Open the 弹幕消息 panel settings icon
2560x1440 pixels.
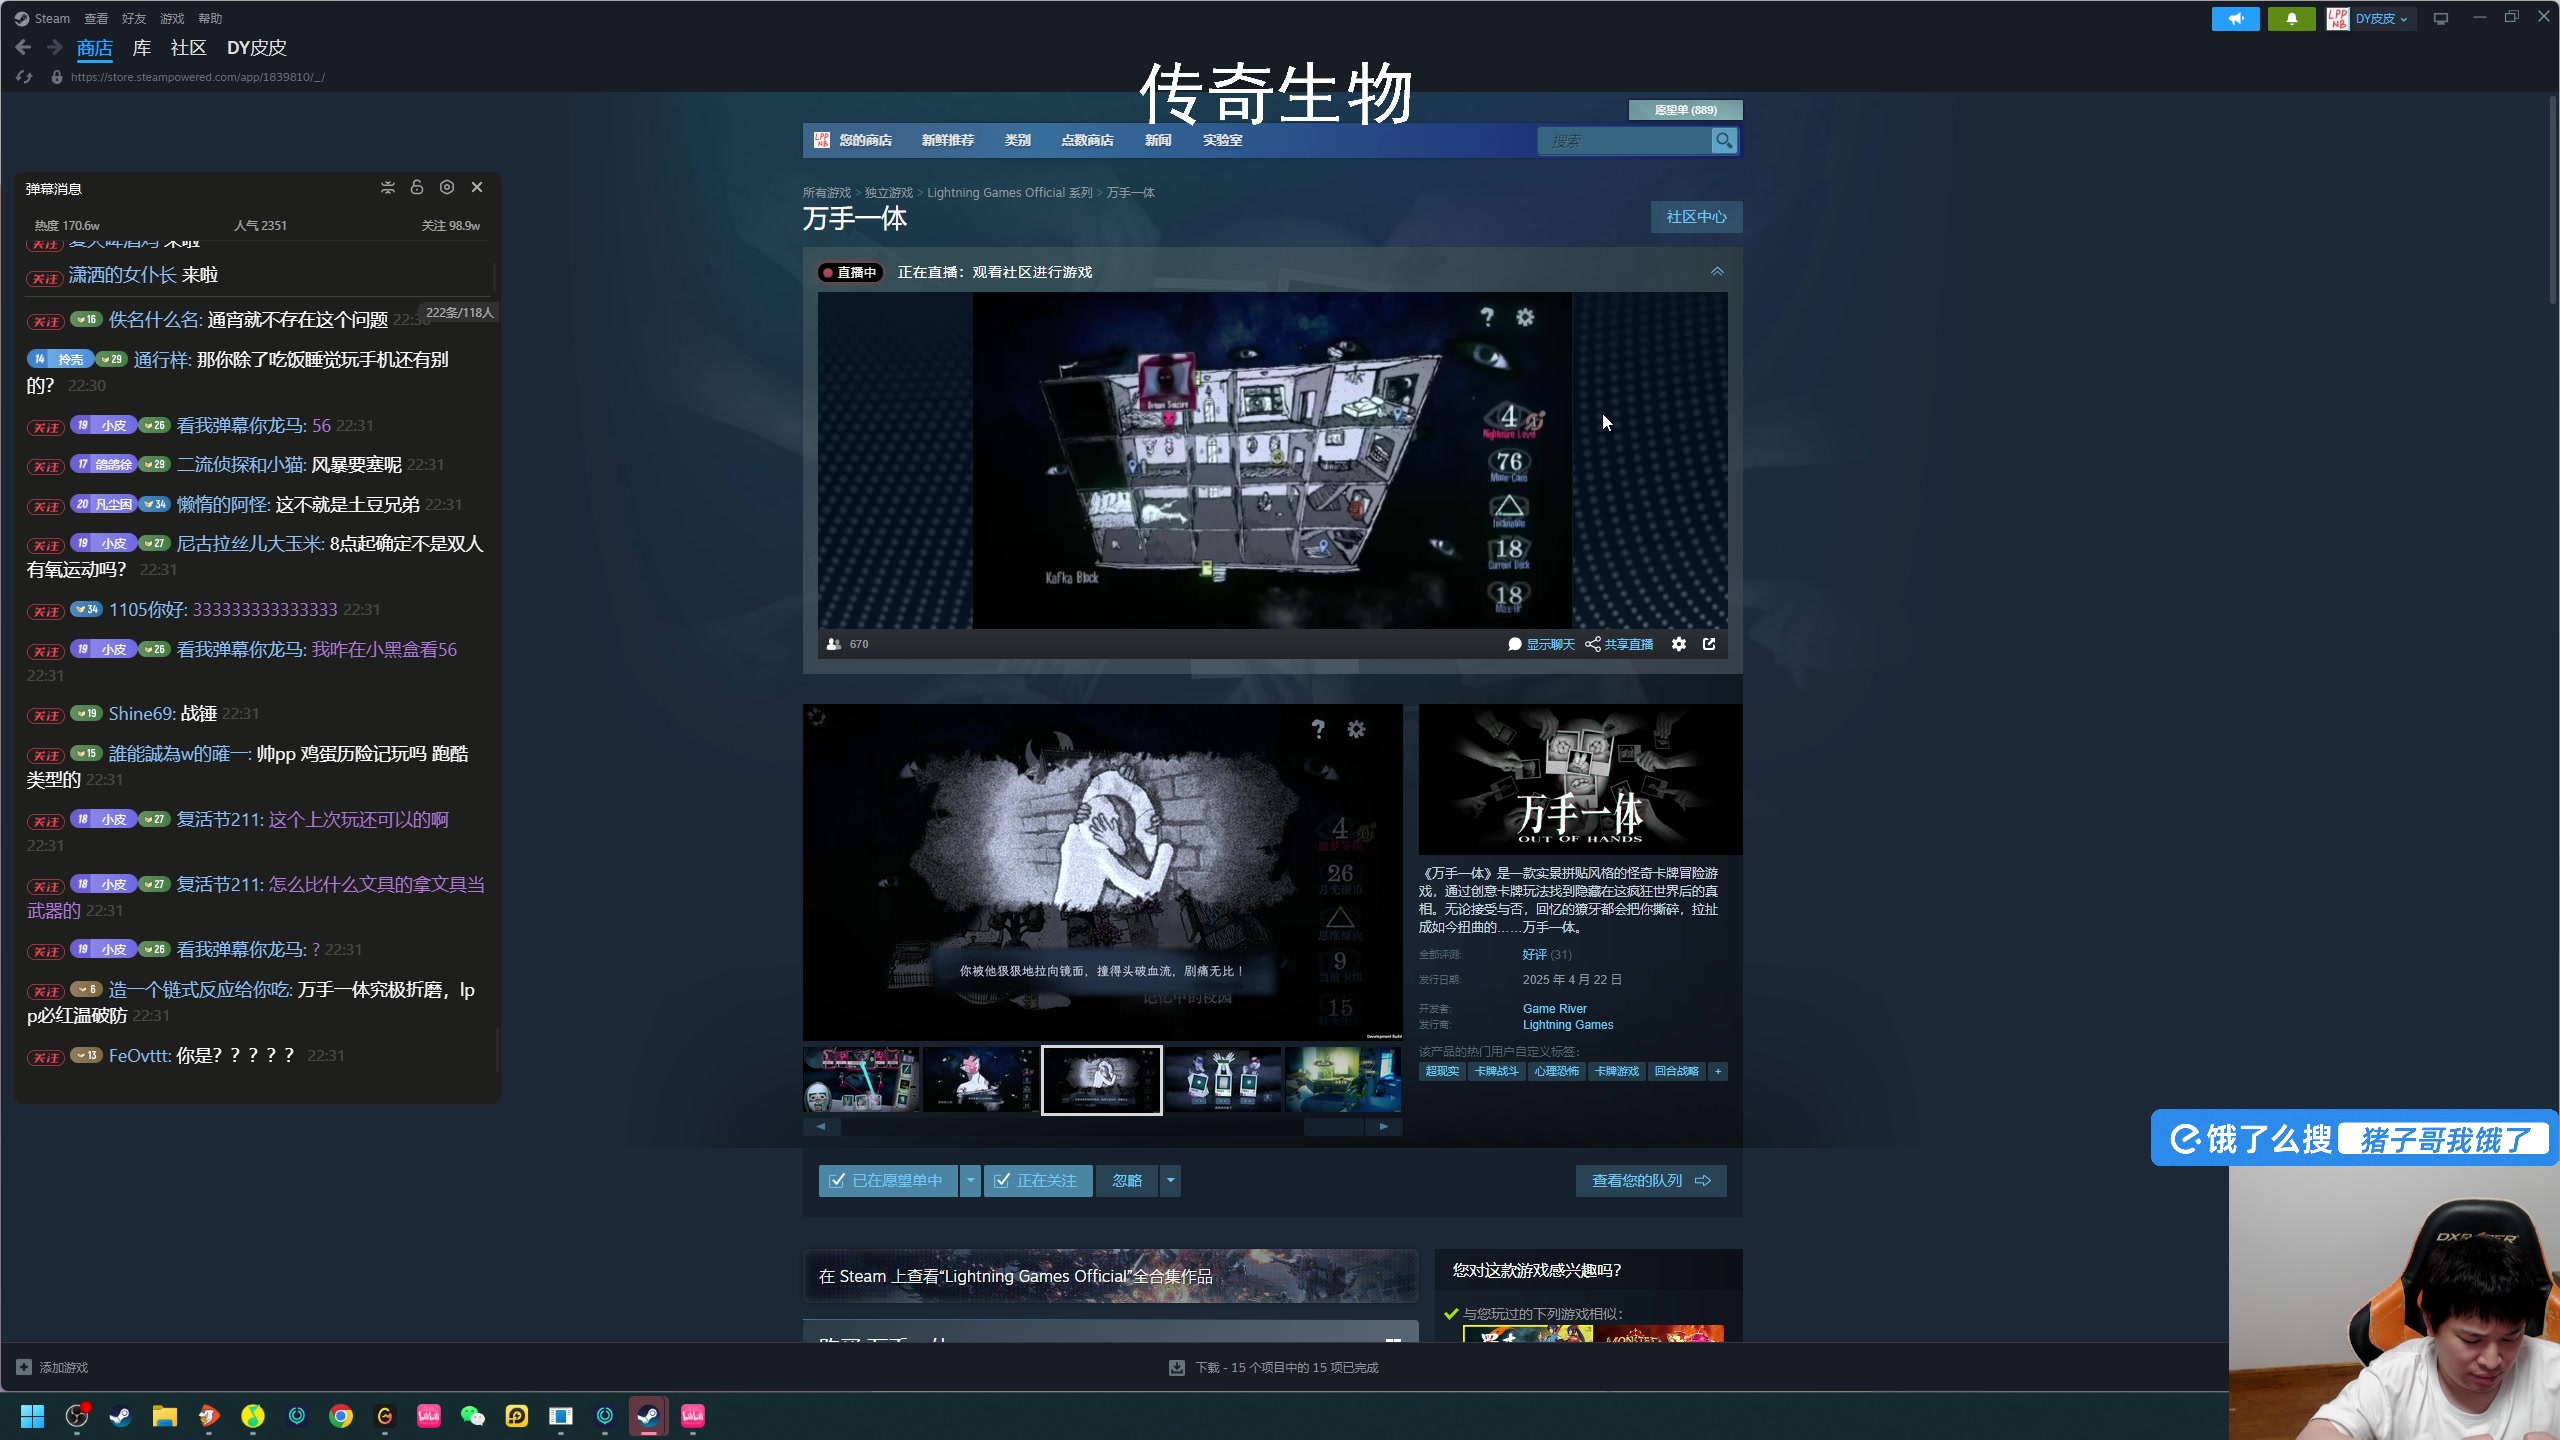point(447,187)
